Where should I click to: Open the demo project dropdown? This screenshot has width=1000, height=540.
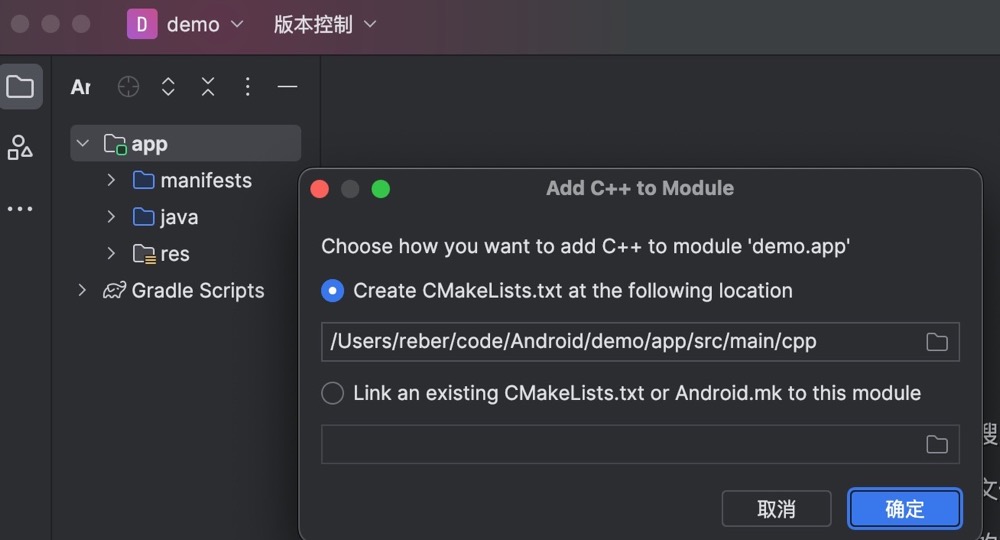coord(186,25)
